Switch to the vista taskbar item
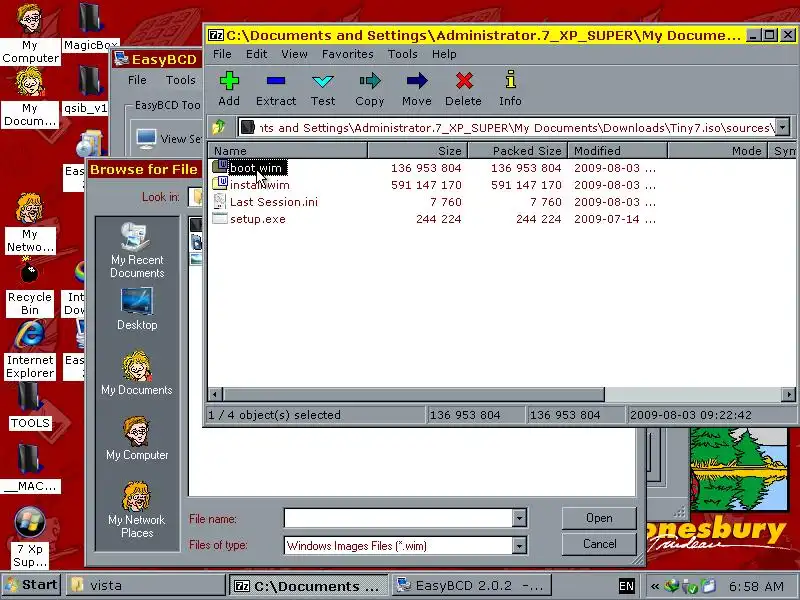 [145, 585]
